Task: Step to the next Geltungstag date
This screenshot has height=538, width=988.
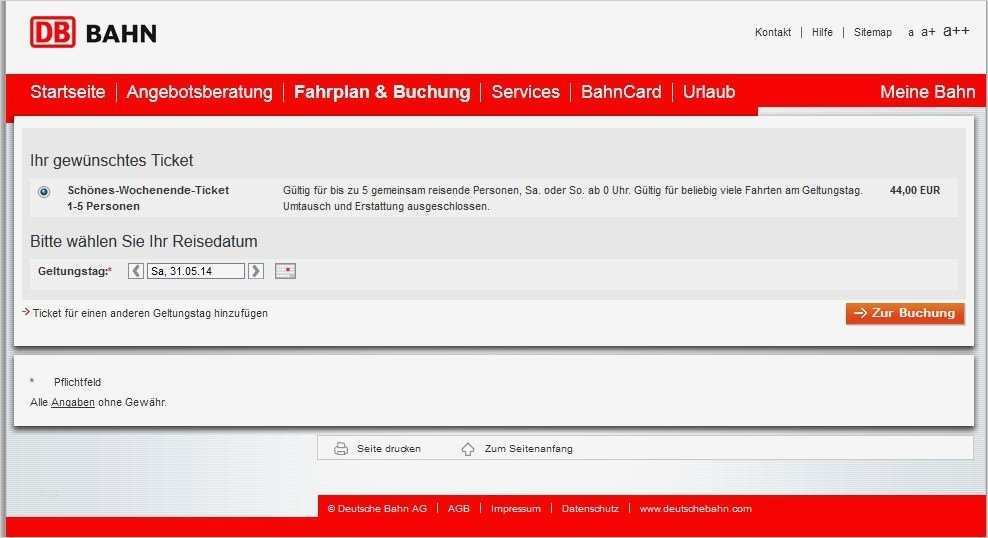Action: [x=256, y=271]
